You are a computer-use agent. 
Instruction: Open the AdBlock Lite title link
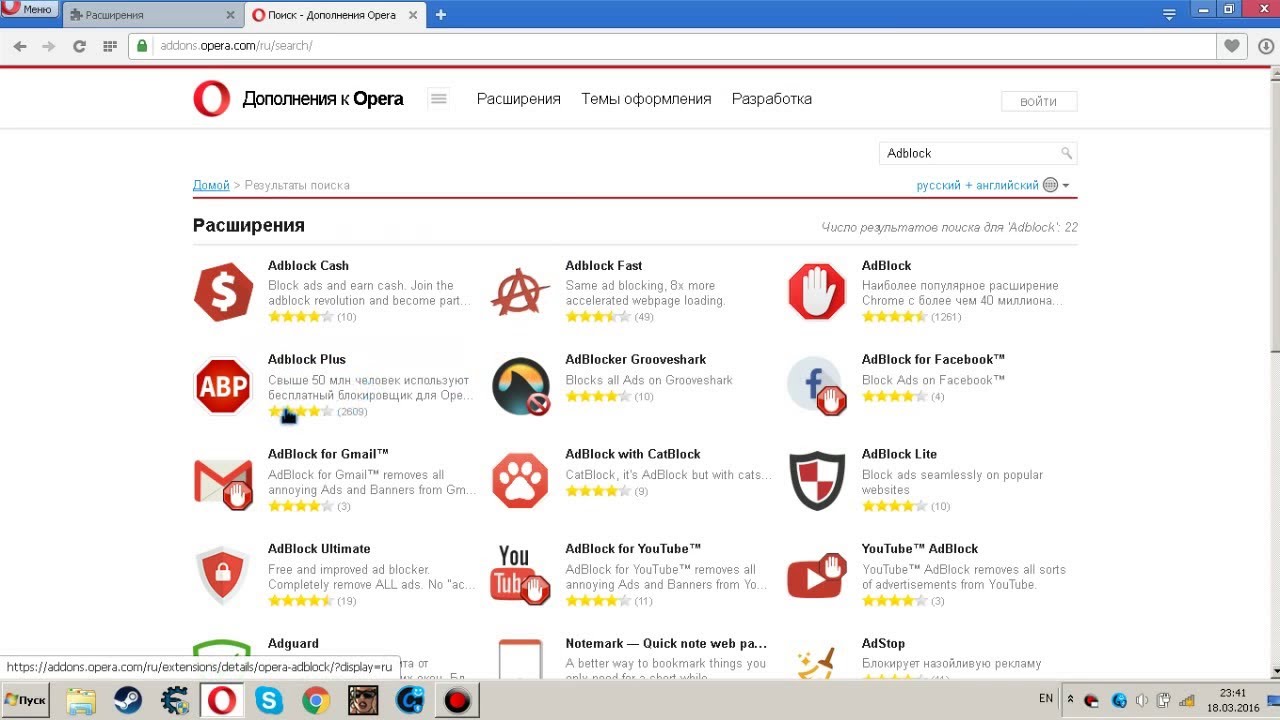tap(899, 454)
